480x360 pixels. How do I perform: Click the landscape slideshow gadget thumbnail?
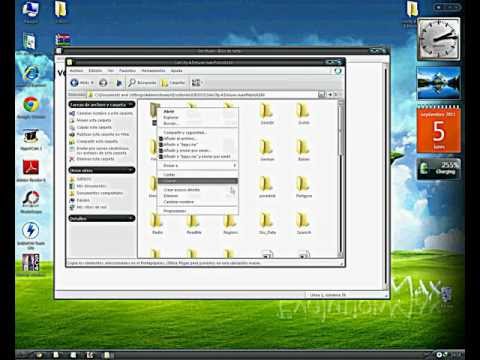coord(439,83)
